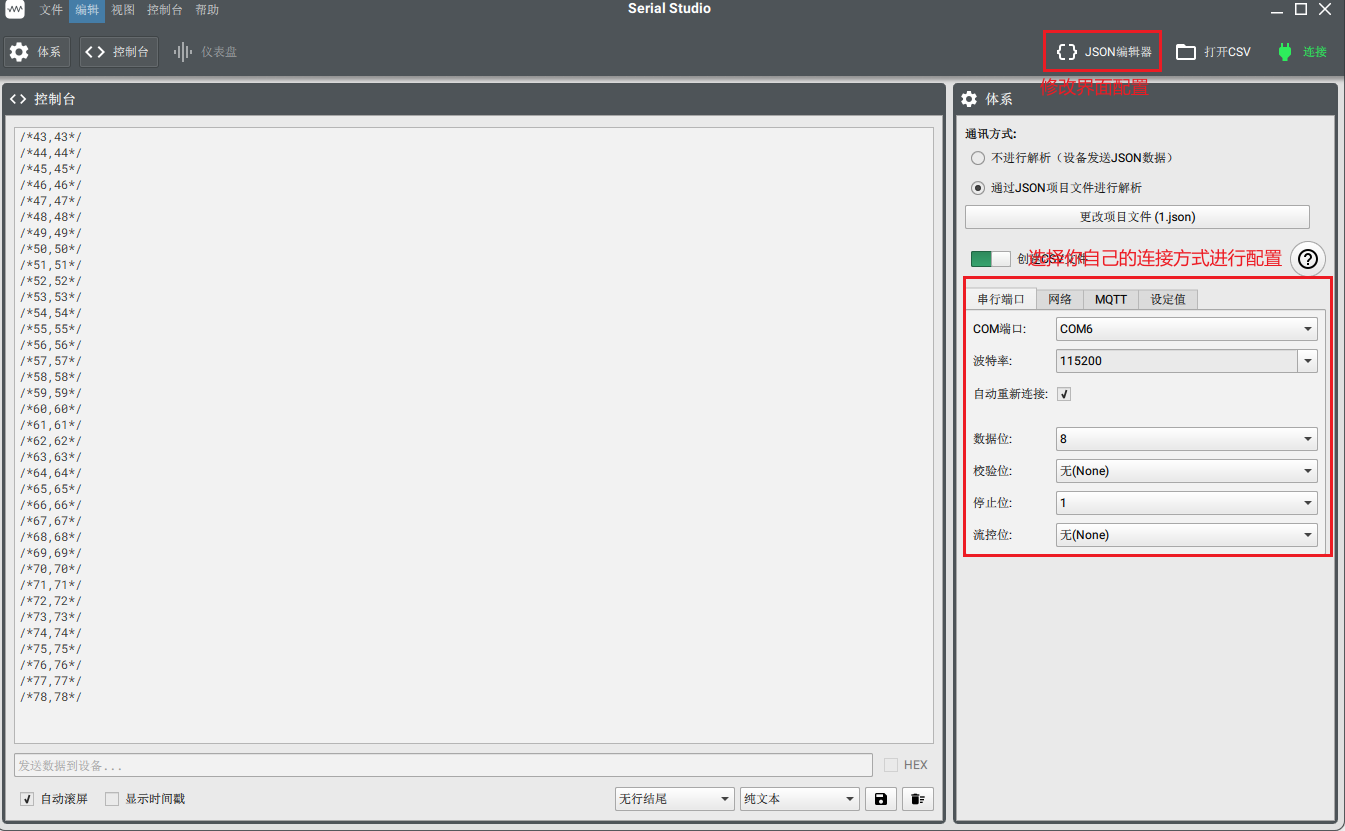Screen dimensions: 1345x831
Task: Toggle the HEX checkbox
Action: click(x=891, y=765)
